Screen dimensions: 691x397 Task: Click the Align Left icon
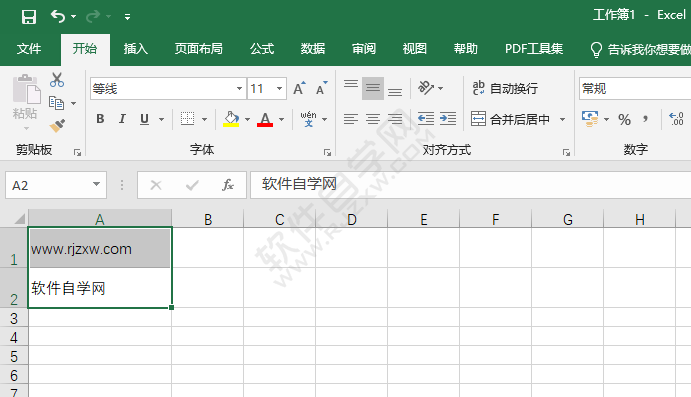[351, 119]
